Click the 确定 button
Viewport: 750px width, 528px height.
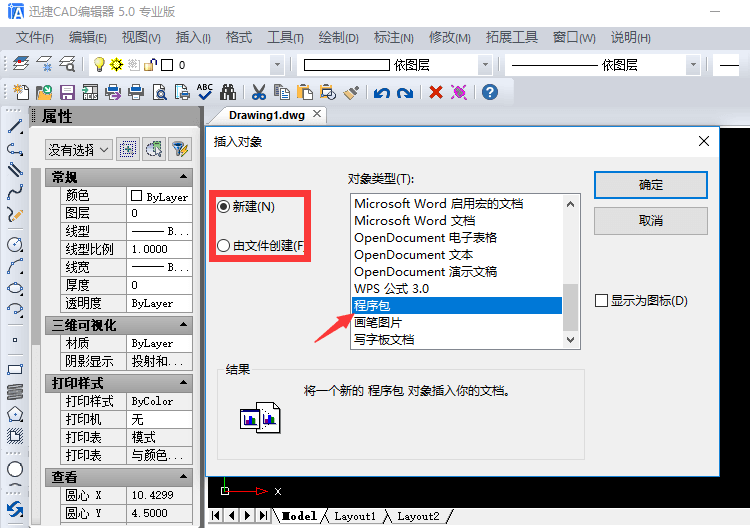click(x=650, y=185)
